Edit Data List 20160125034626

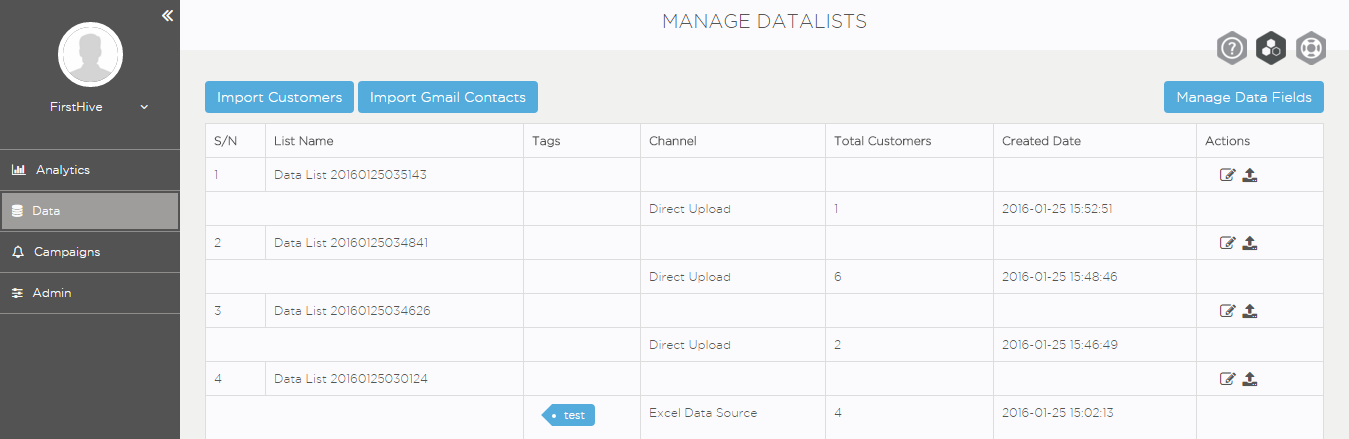tap(1228, 311)
